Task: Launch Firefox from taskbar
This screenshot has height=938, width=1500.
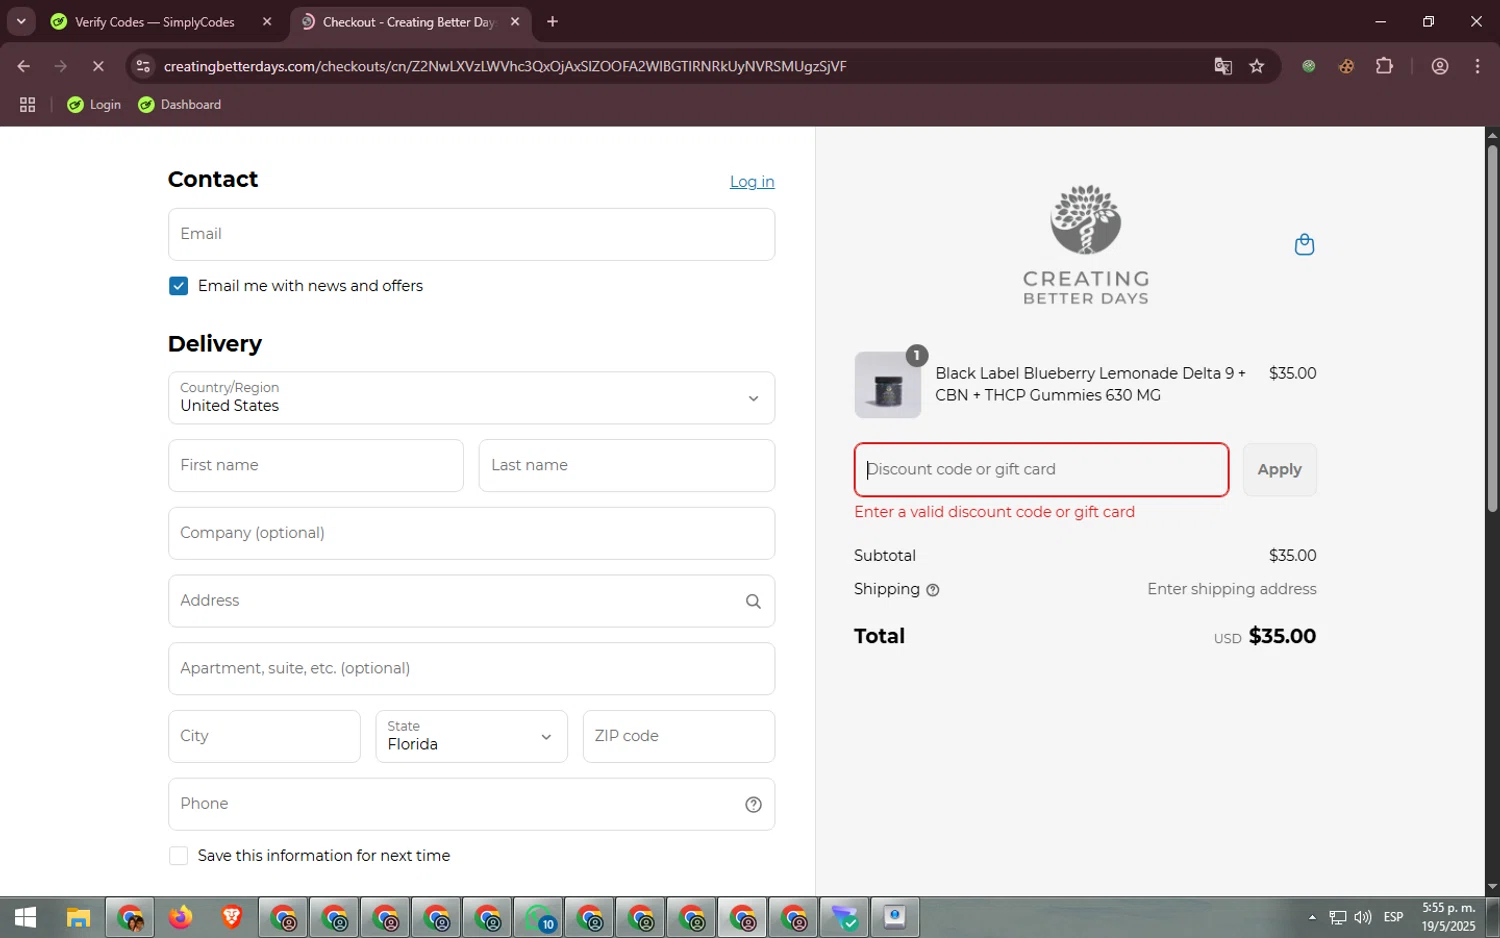Action: click(180, 917)
